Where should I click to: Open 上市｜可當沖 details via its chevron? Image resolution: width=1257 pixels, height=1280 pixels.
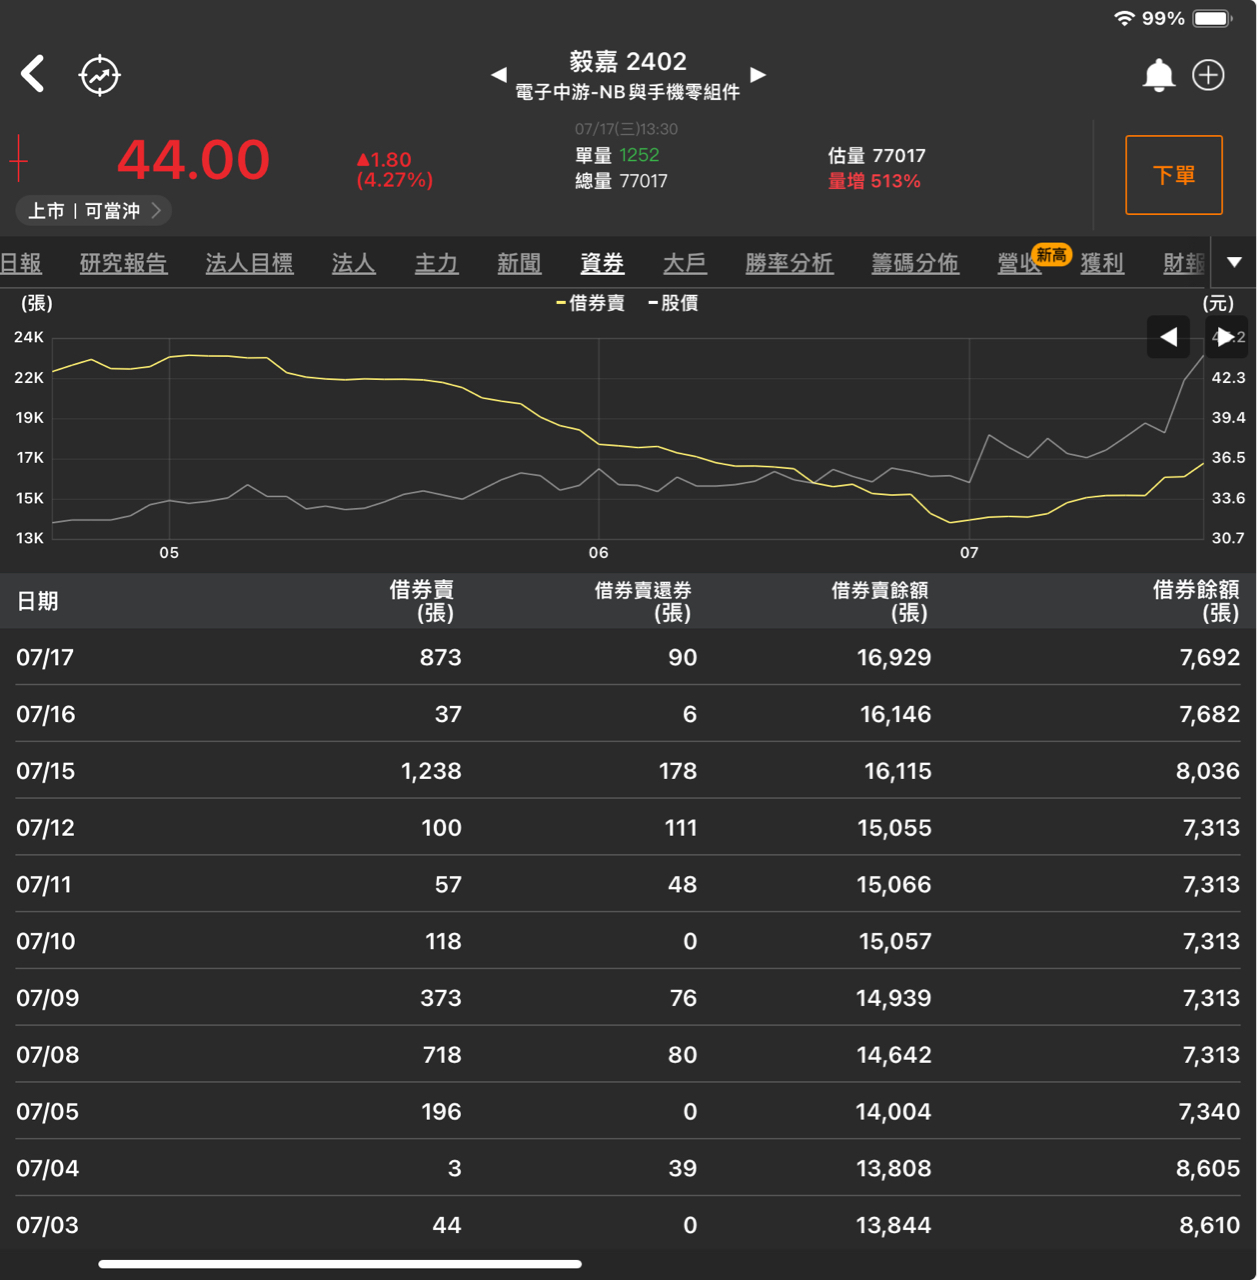coord(156,211)
